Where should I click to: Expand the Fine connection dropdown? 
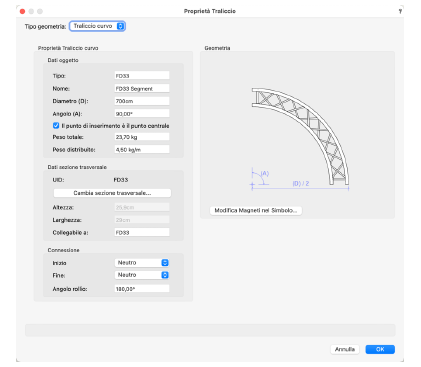click(x=142, y=275)
